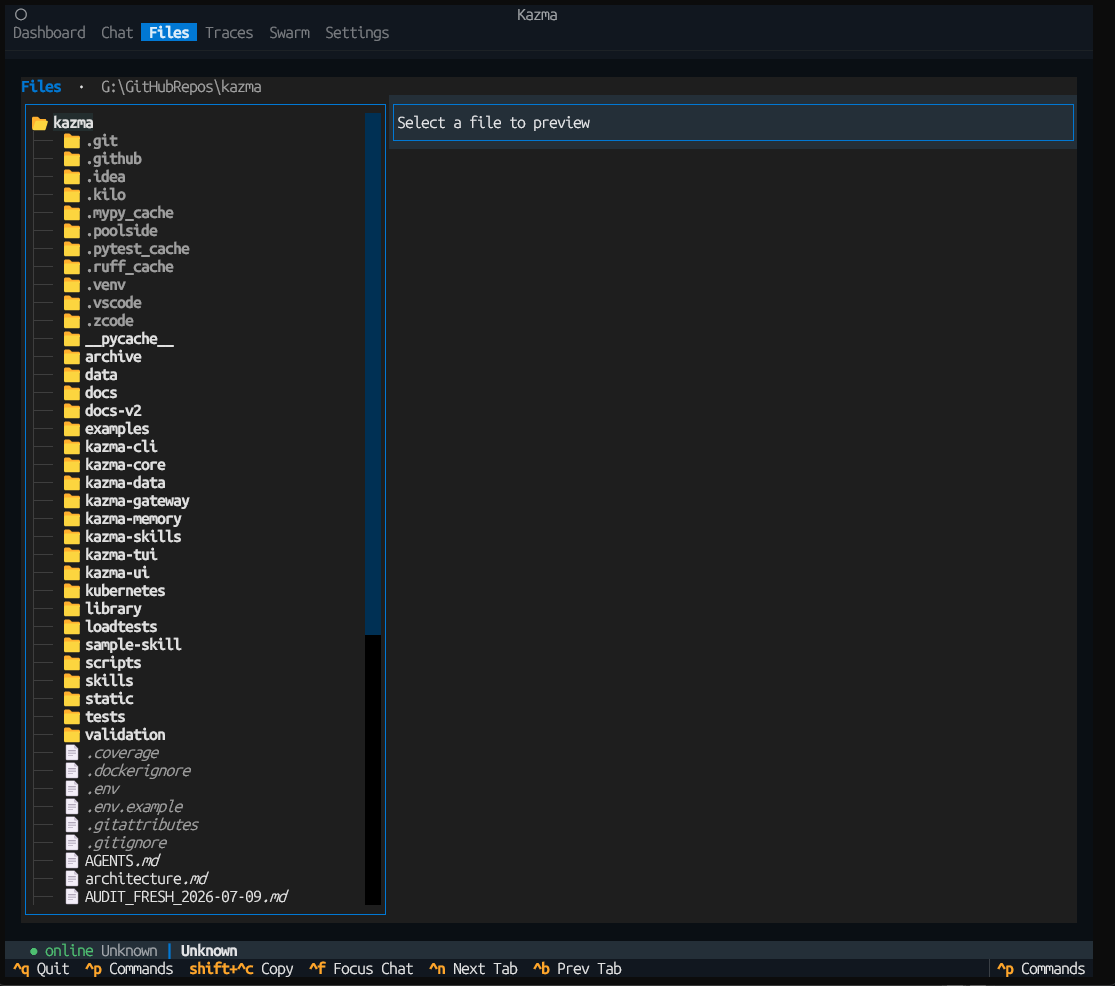1115x986 pixels.
Task: Select the sample-skill folder row
Action: (x=122, y=645)
